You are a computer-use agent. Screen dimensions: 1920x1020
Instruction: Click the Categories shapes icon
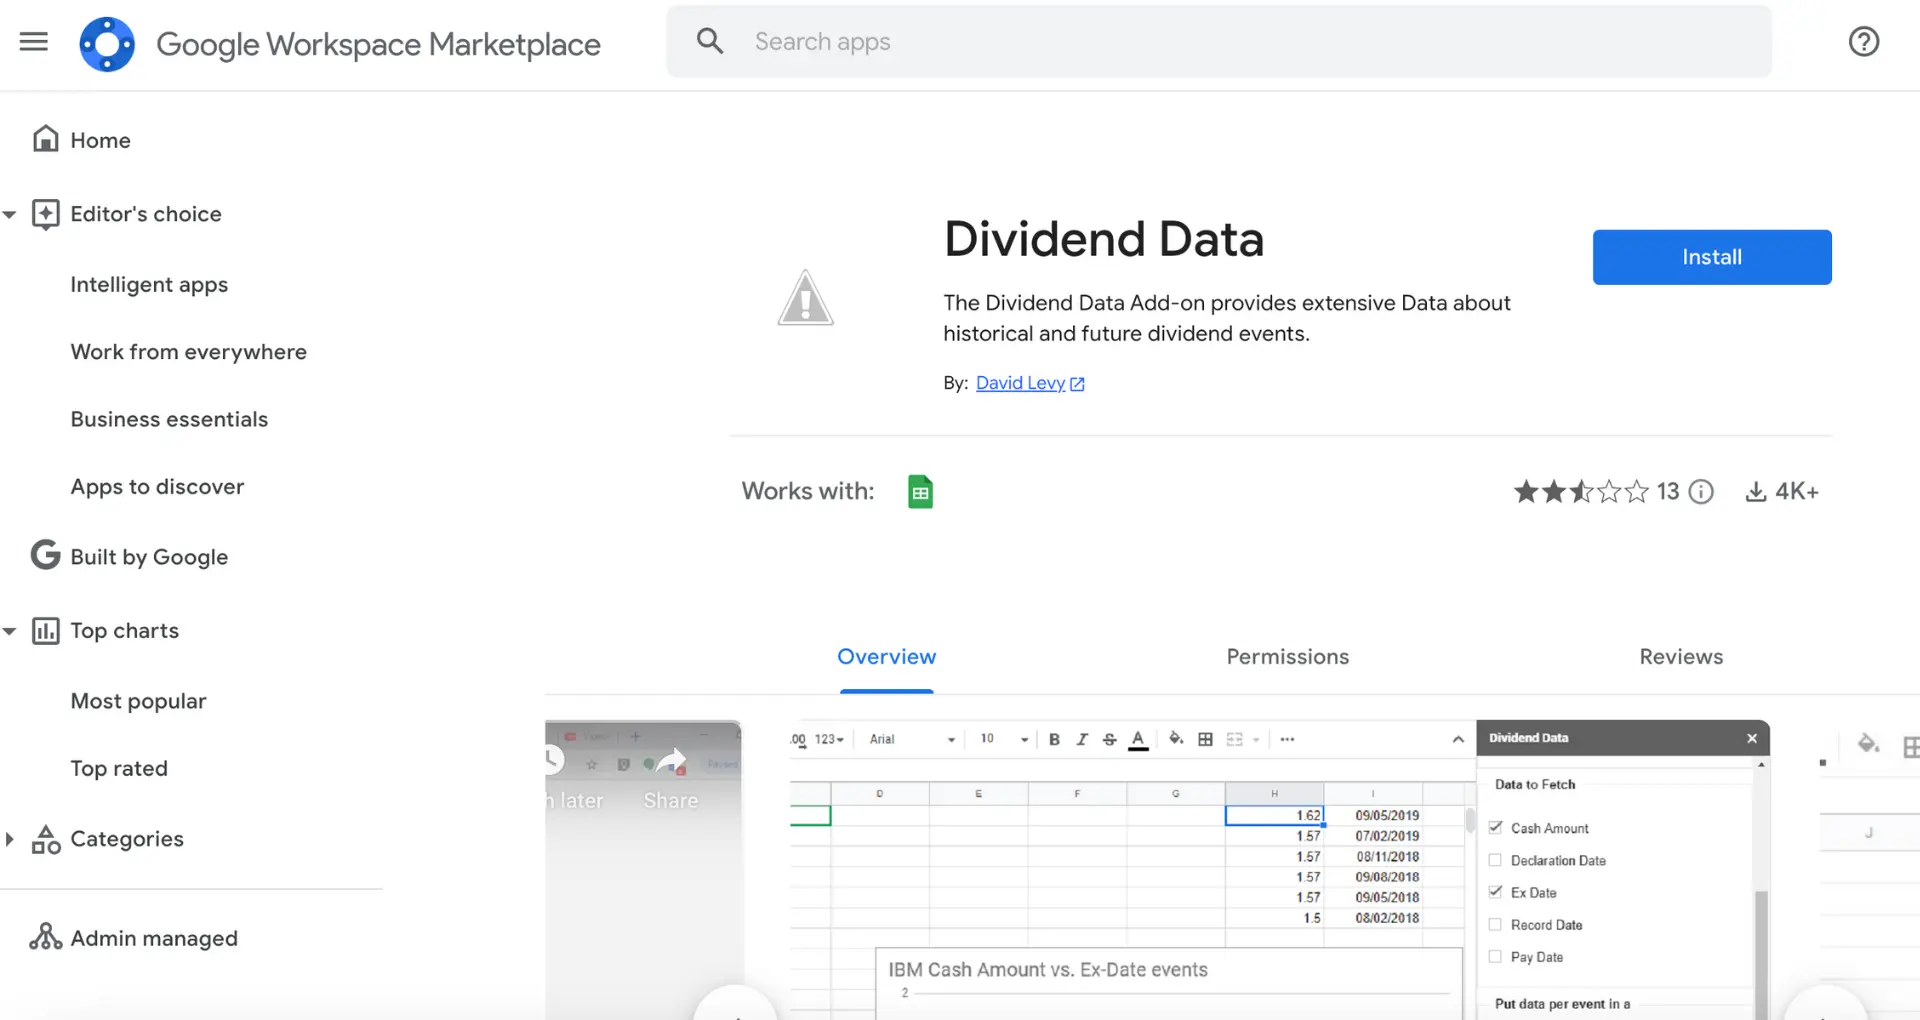click(46, 839)
